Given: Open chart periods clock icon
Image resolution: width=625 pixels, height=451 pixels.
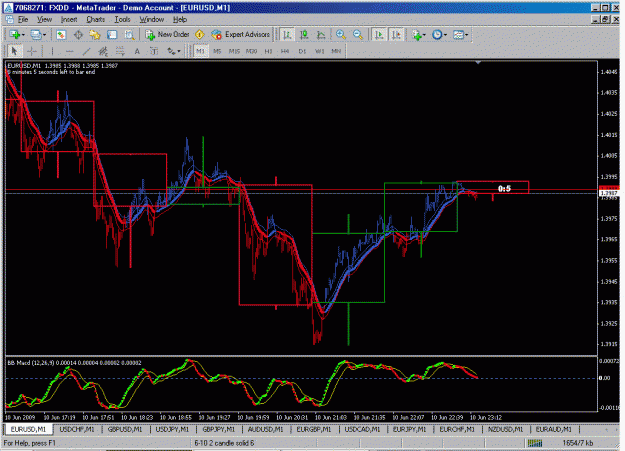Looking at the screenshot, I should [x=437, y=35].
